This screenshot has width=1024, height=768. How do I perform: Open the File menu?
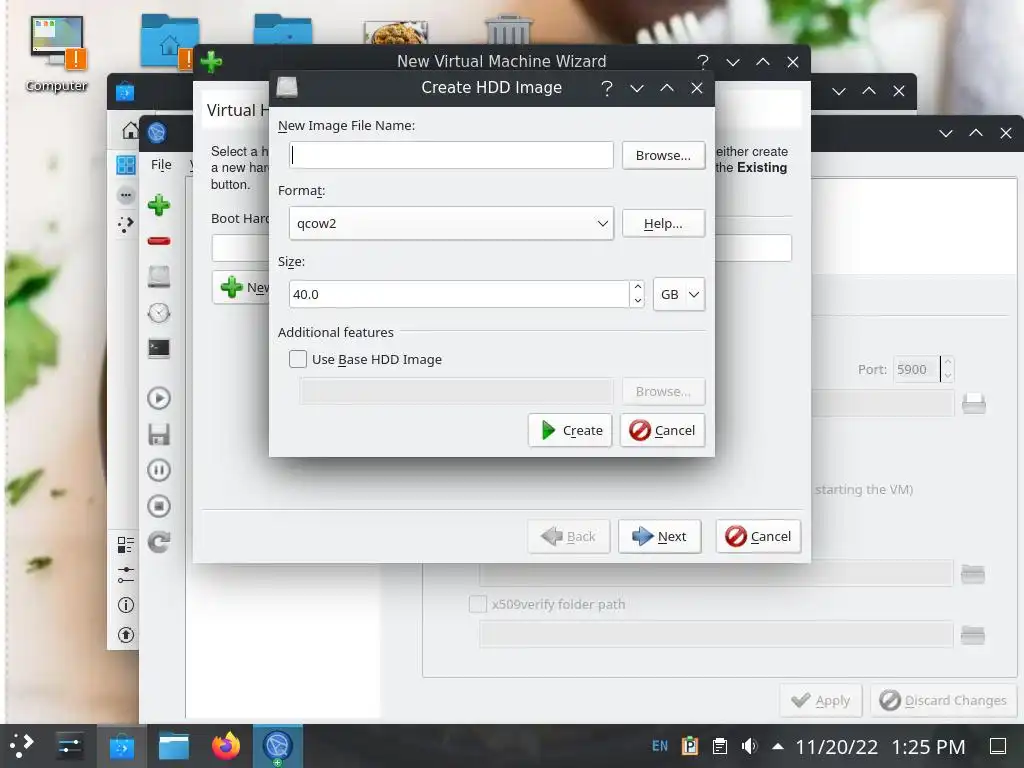point(161,165)
